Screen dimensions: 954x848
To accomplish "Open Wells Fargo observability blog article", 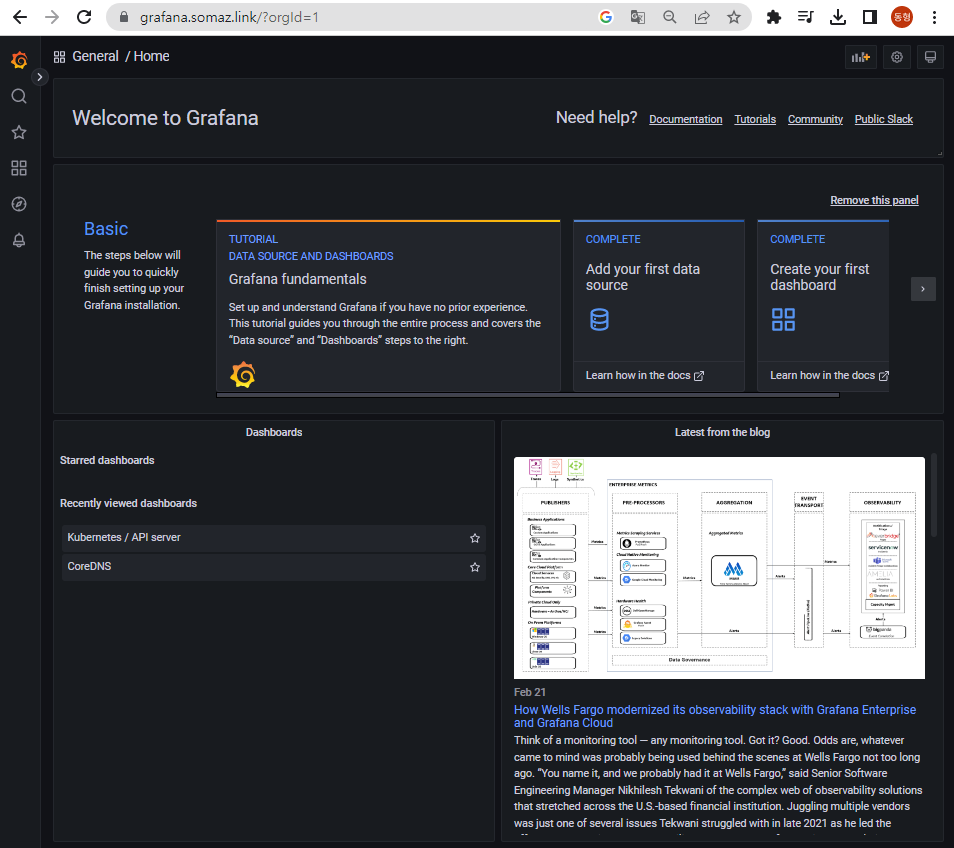I will point(715,716).
